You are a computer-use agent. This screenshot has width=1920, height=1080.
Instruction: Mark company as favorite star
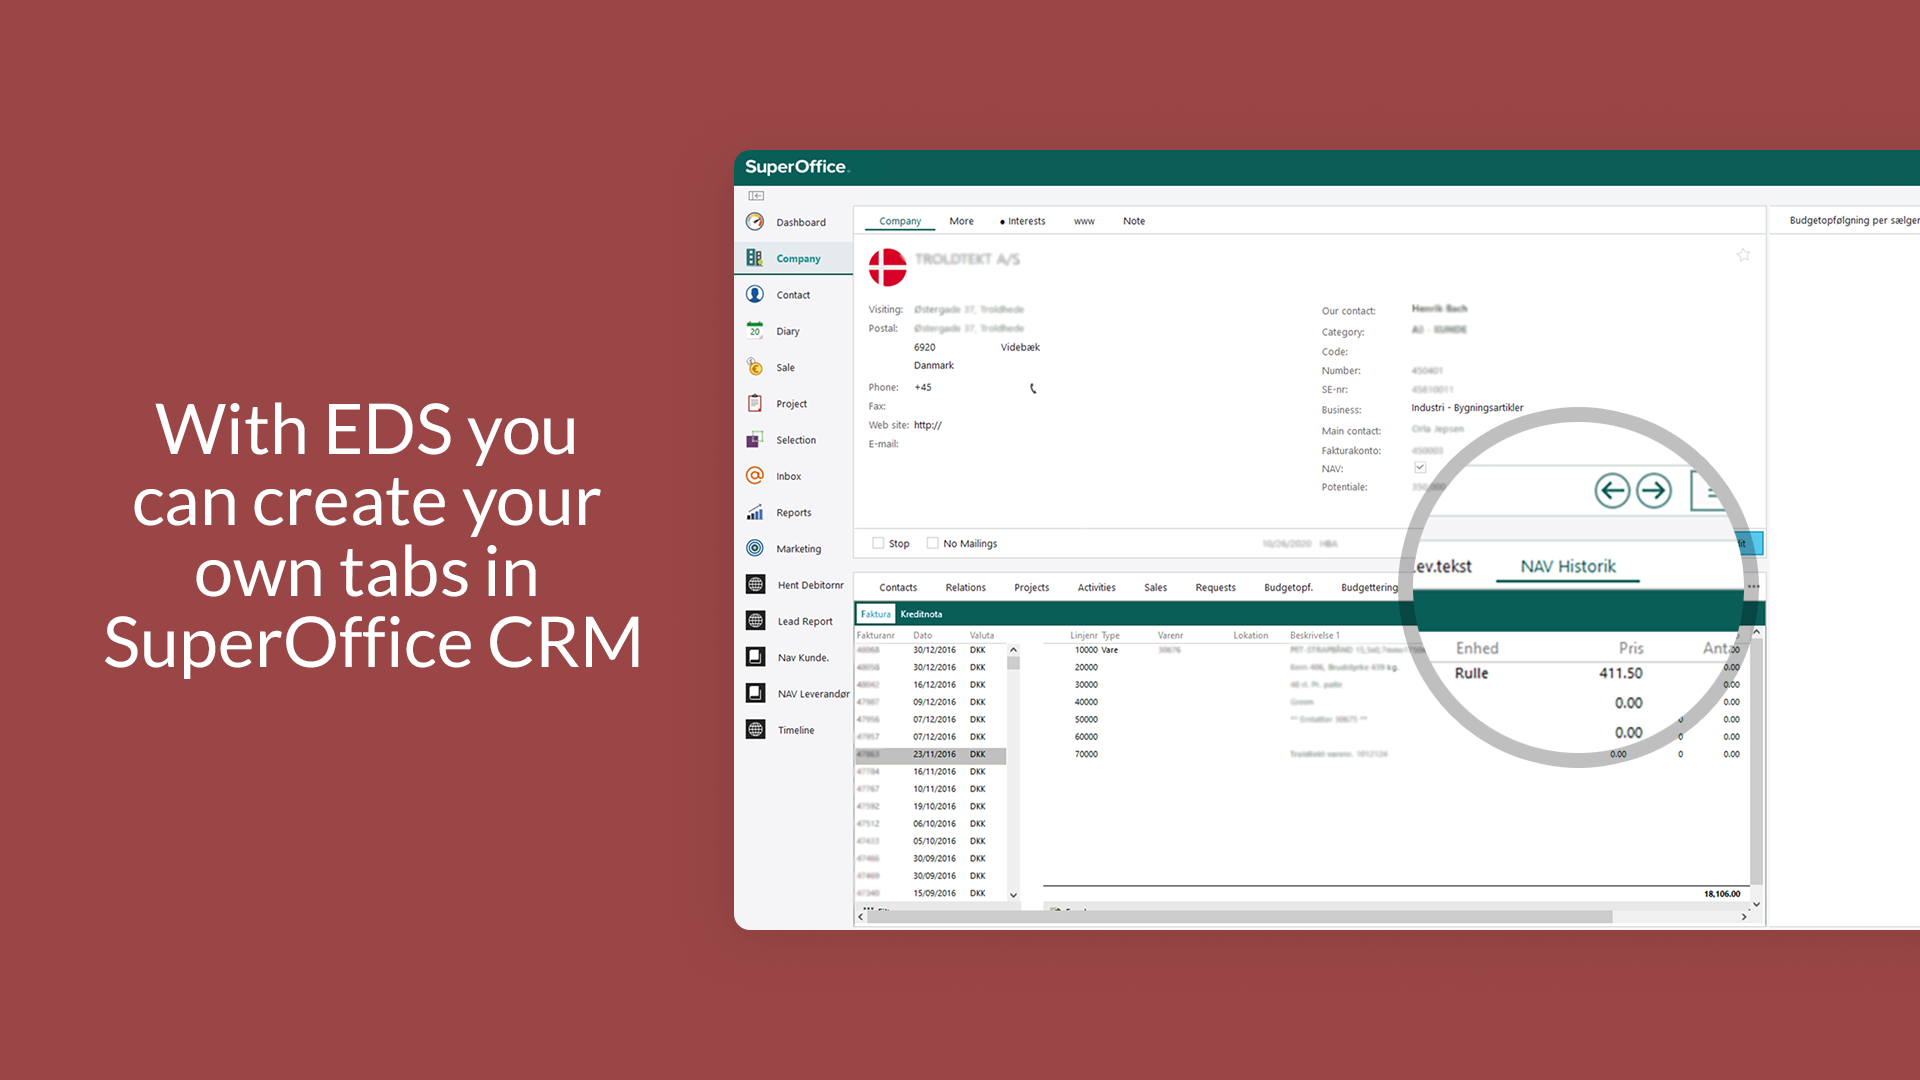(1743, 255)
